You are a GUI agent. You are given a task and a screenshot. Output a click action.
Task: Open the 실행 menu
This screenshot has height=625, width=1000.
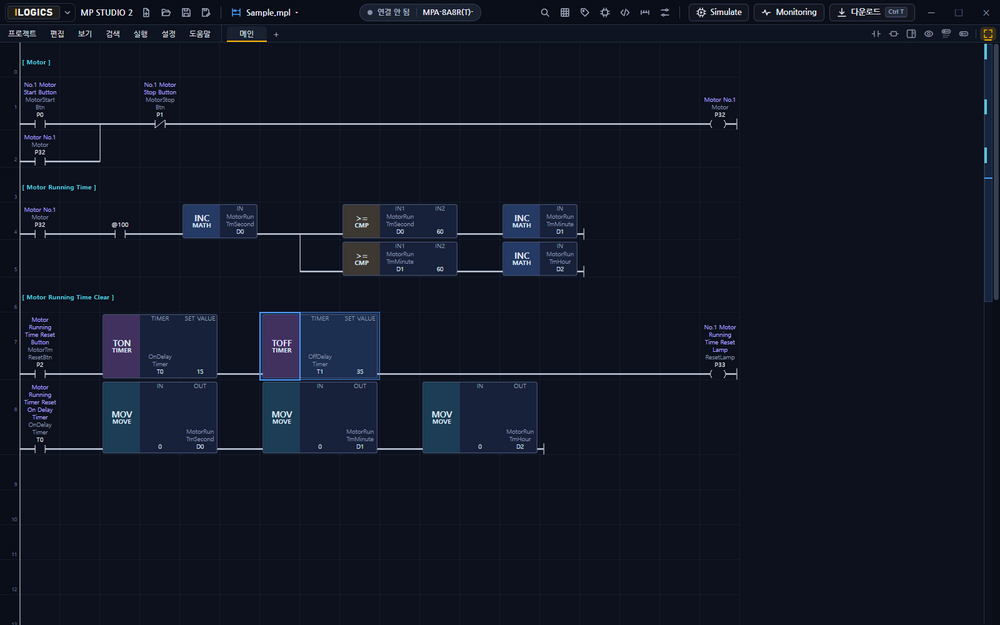(x=140, y=34)
